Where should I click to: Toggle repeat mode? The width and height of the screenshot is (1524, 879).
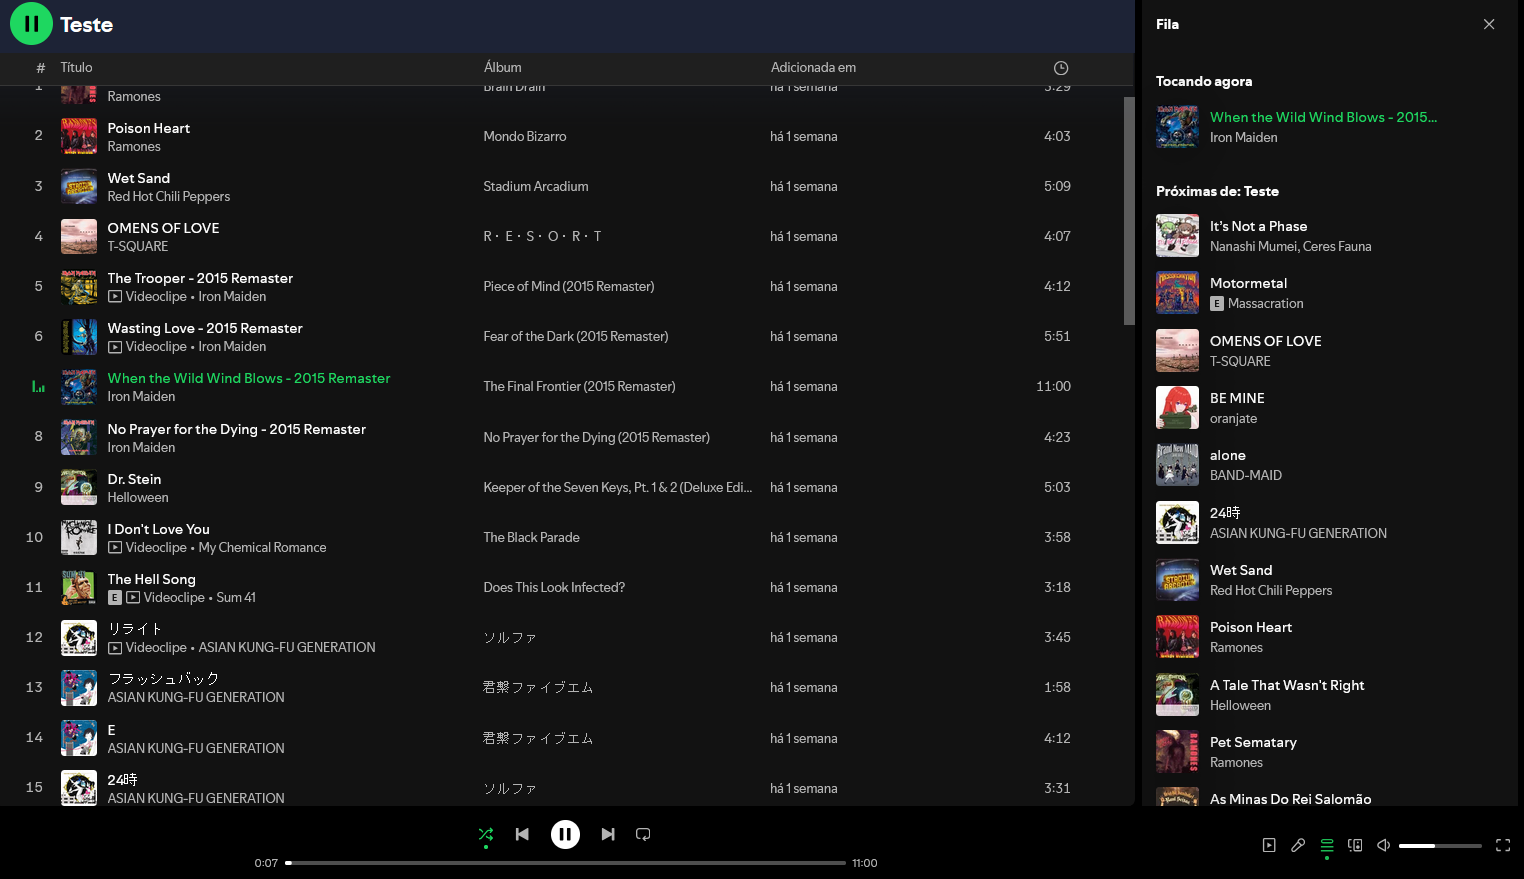pyautogui.click(x=644, y=834)
